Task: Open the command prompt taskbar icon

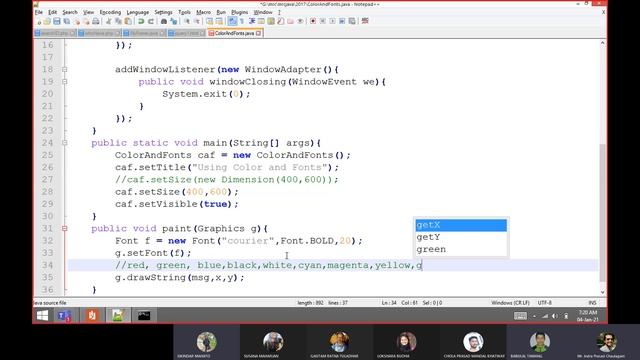Action: point(144,316)
